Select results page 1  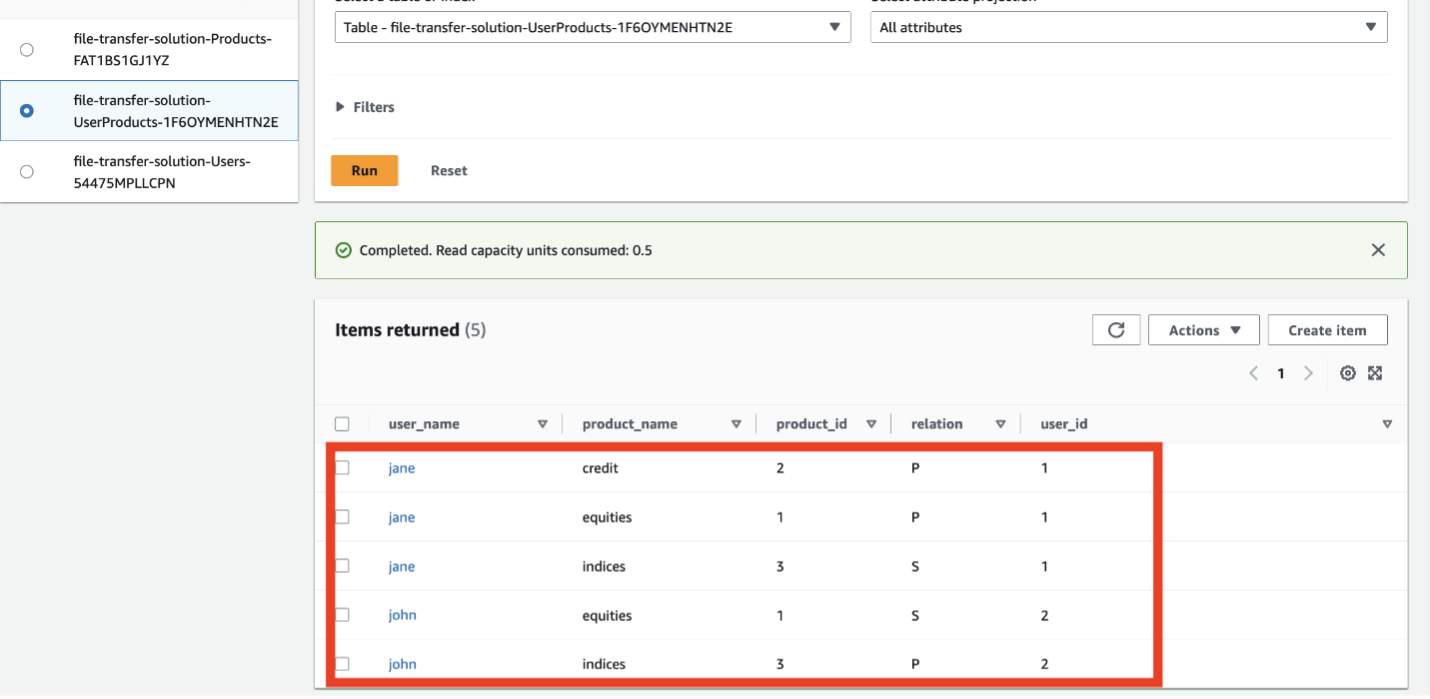click(1281, 372)
